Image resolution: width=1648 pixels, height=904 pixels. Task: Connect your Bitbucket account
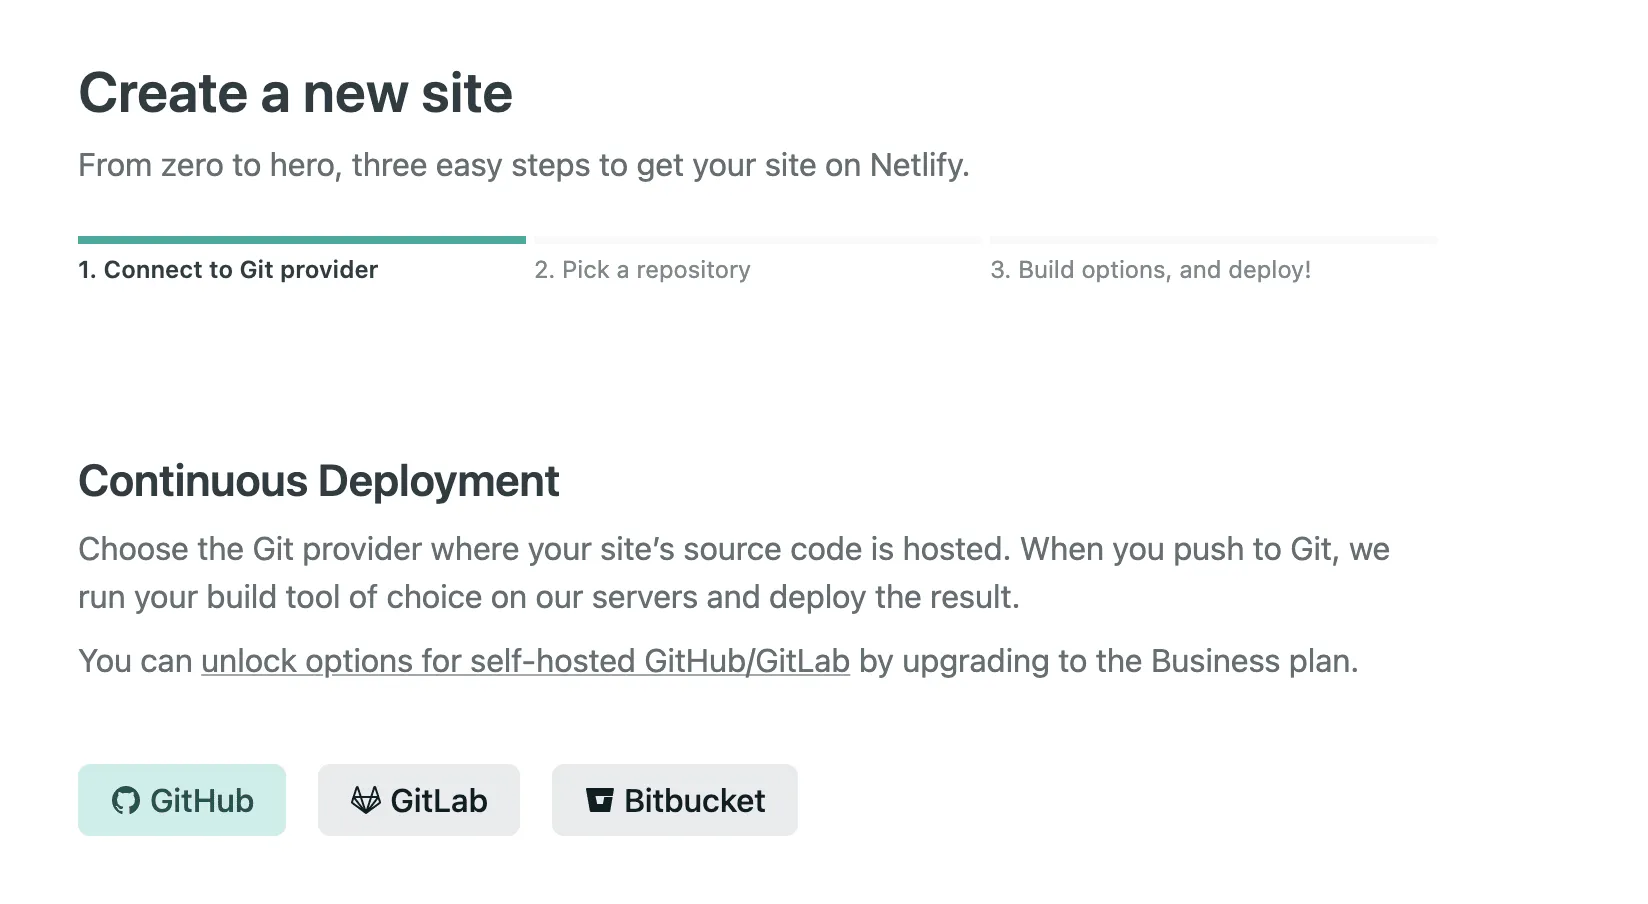pyautogui.click(x=674, y=800)
